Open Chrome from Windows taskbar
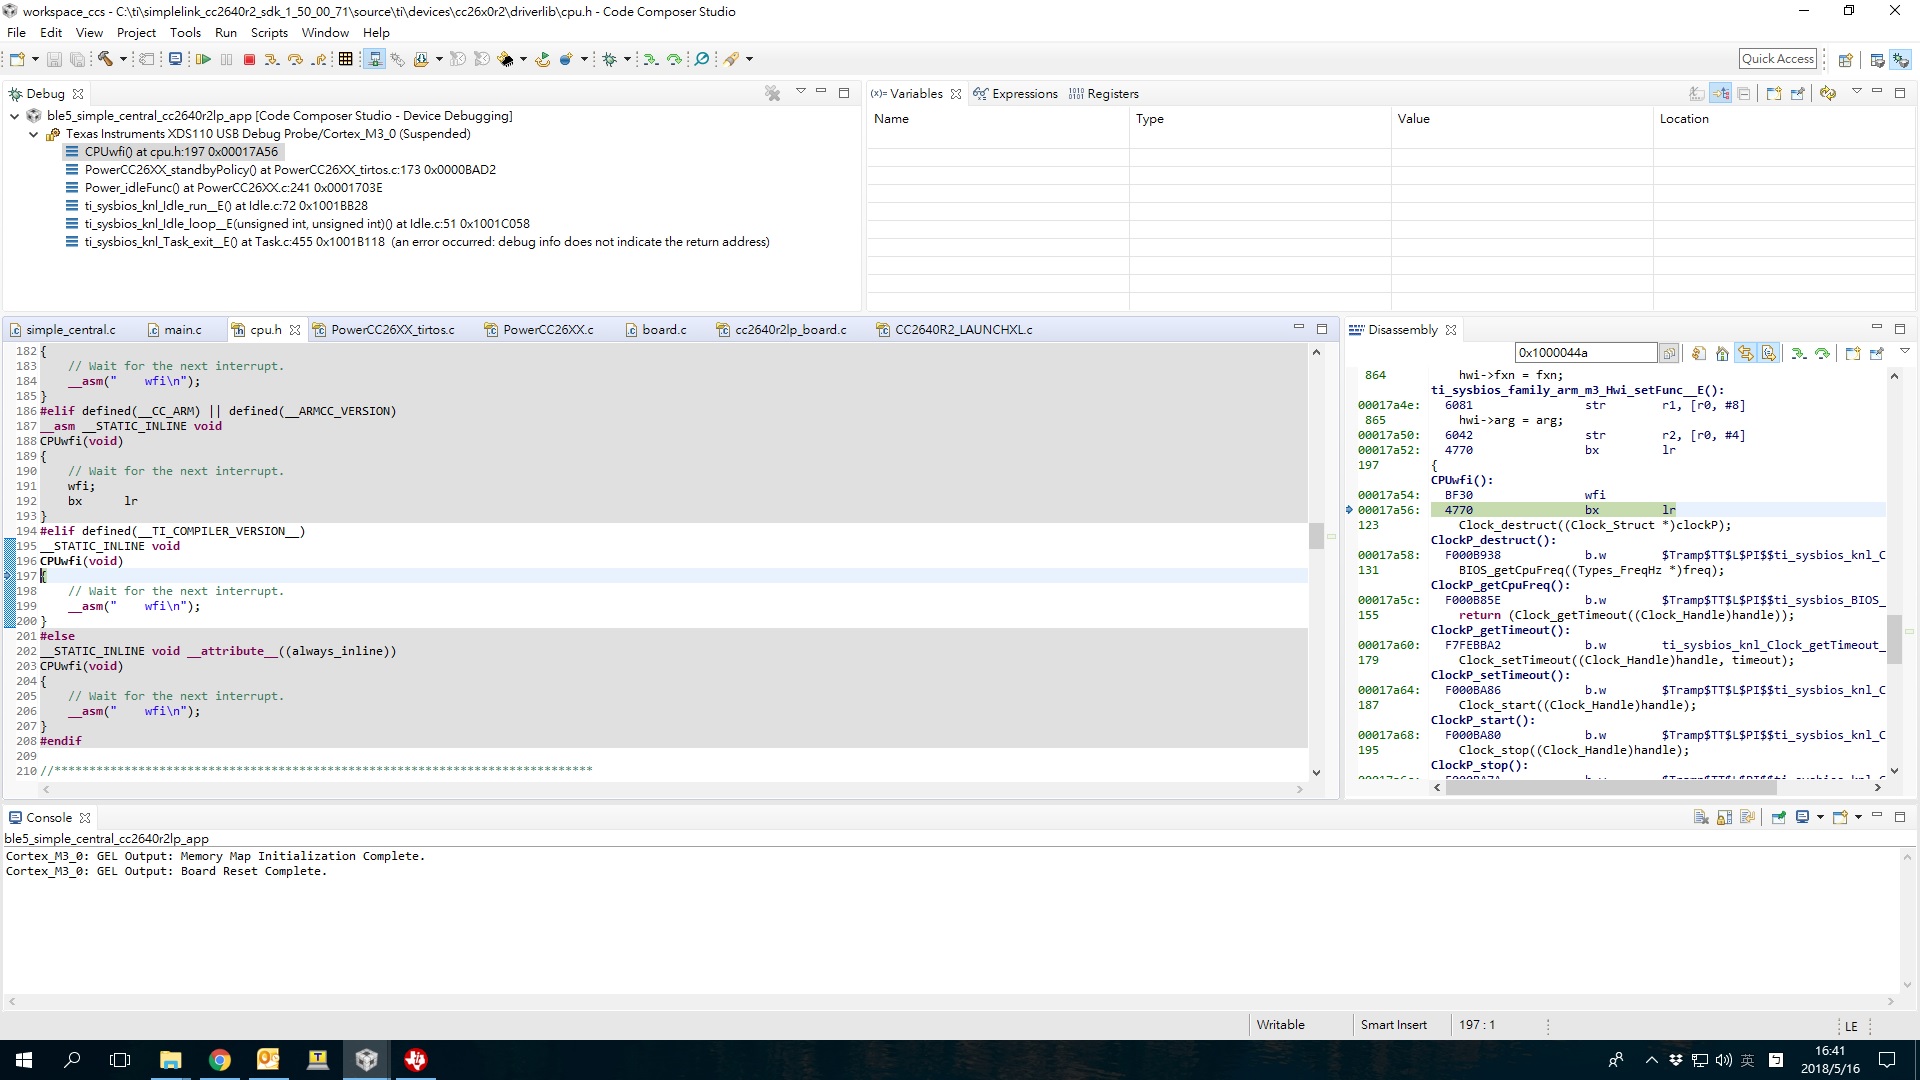Image resolution: width=1920 pixels, height=1080 pixels. tap(219, 1060)
